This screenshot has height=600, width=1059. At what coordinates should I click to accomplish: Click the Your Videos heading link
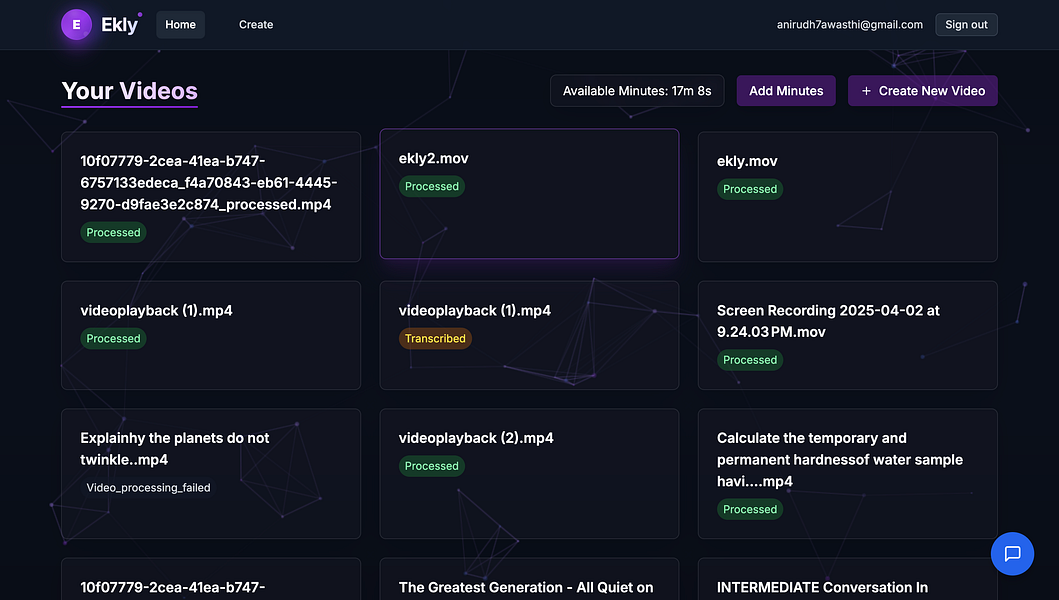[x=129, y=91]
